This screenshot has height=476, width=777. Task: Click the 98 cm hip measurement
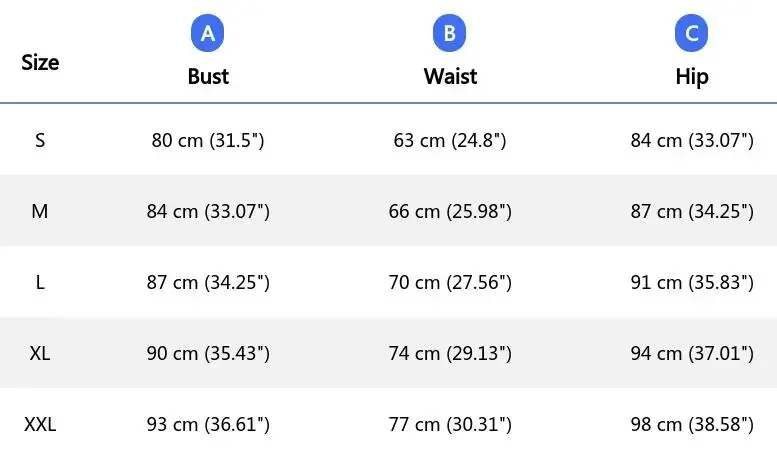point(692,425)
